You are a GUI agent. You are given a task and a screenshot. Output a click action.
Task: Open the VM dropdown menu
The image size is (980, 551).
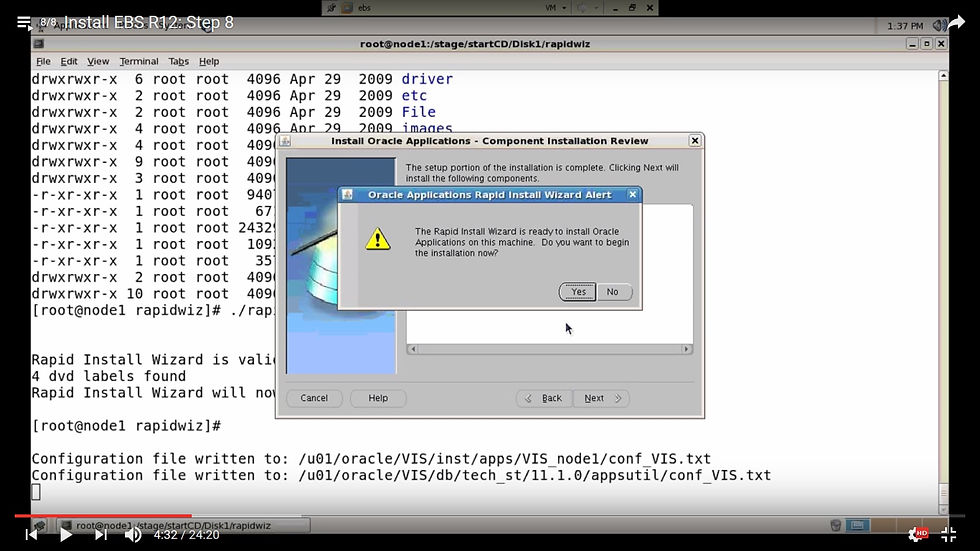[556, 8]
